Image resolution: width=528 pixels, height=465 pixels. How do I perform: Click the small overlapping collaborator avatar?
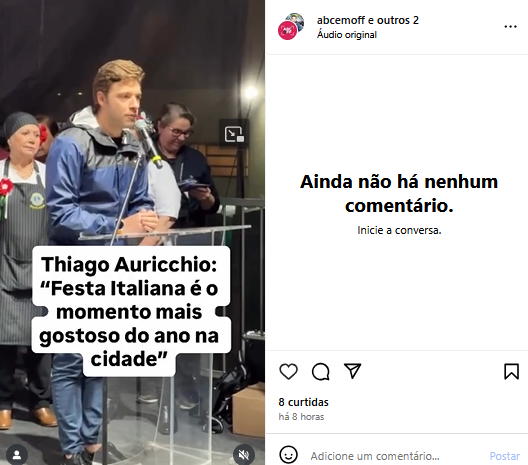point(296,20)
